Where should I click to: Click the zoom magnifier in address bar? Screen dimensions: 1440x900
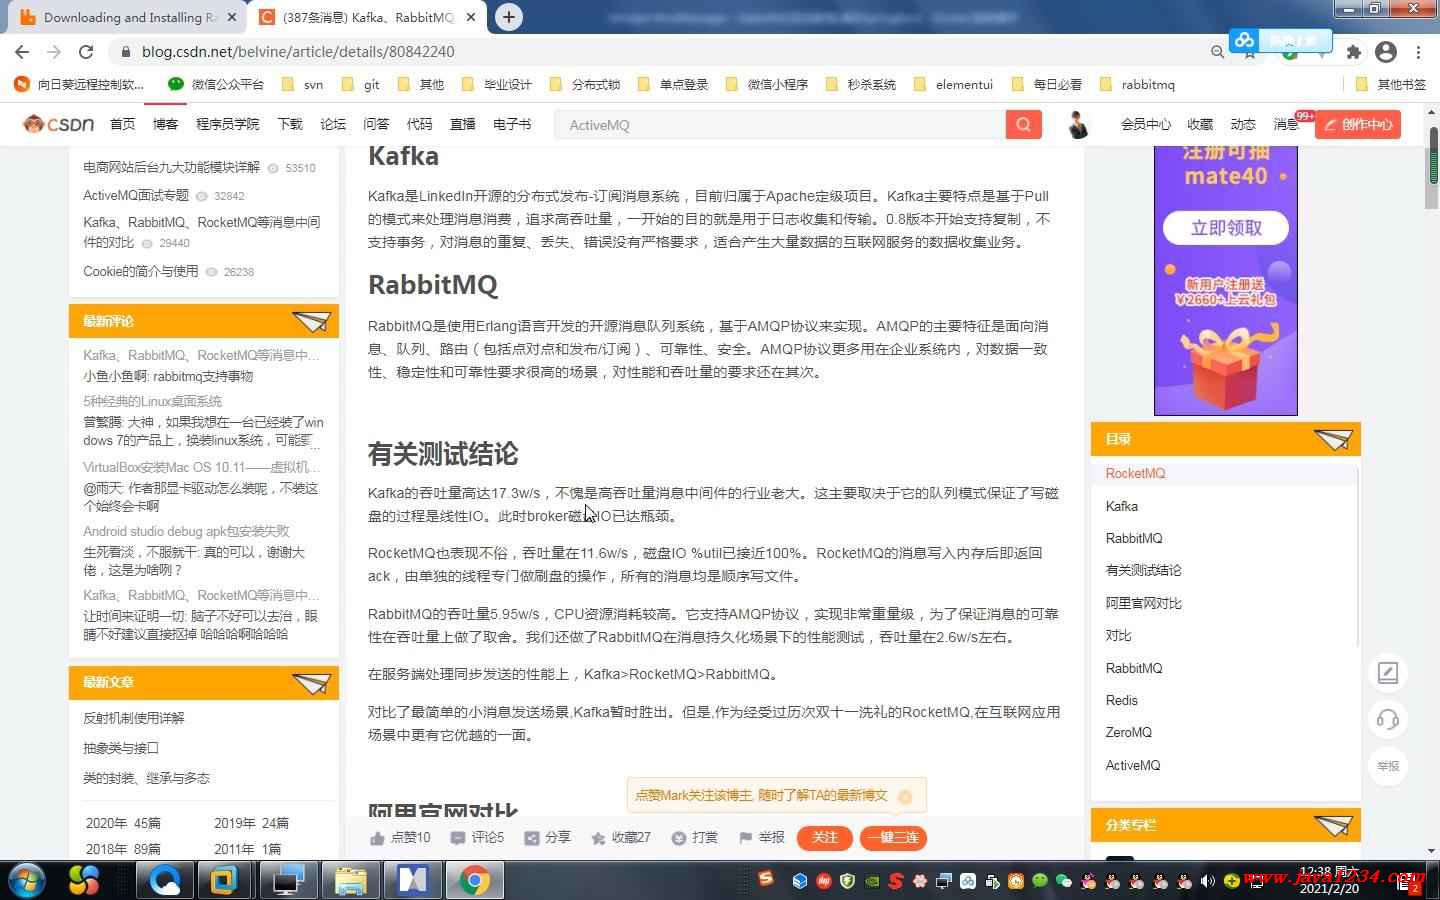pyautogui.click(x=1217, y=52)
